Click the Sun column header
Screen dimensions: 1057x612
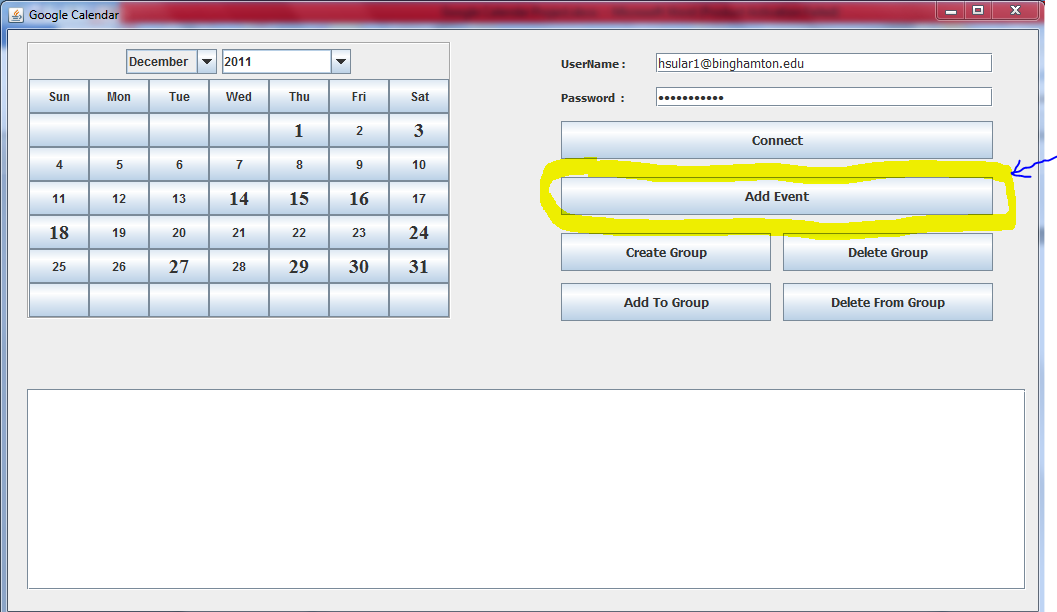click(x=59, y=97)
